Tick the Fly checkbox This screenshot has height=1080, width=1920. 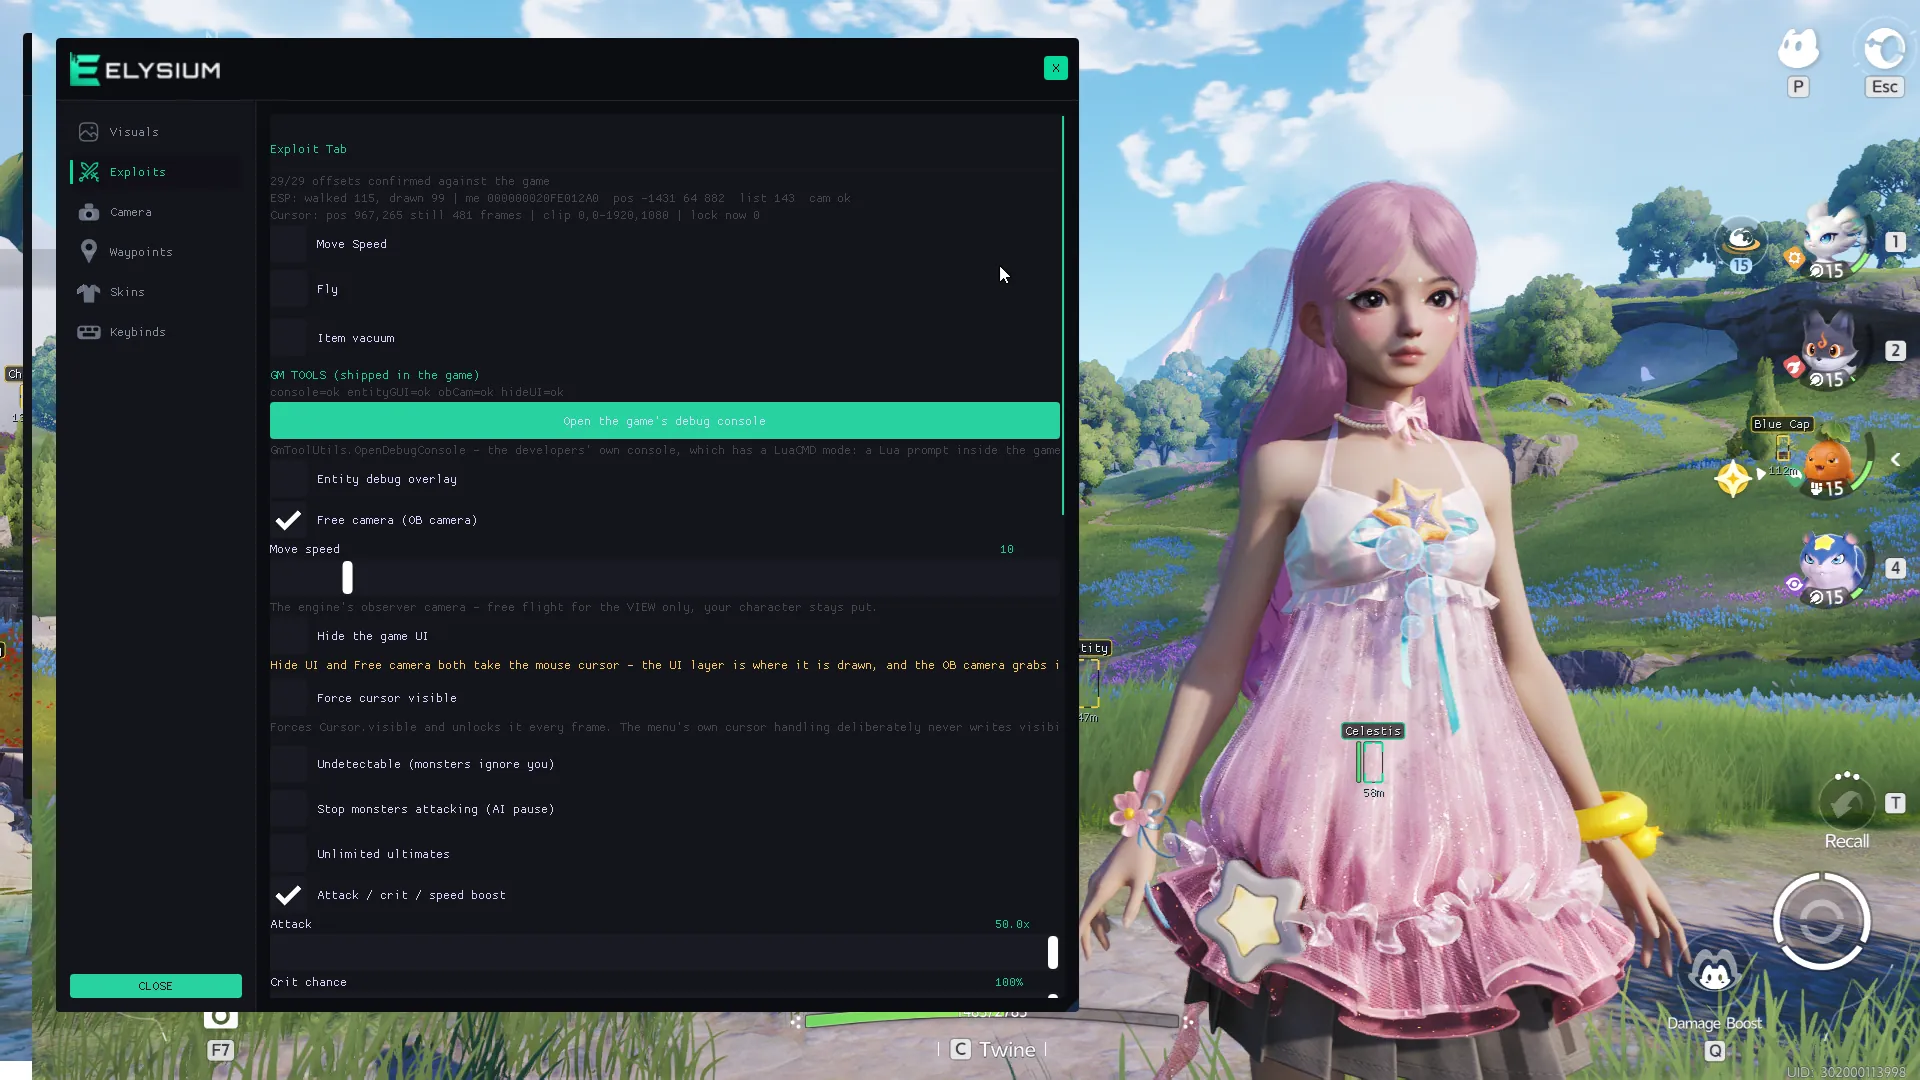point(288,289)
